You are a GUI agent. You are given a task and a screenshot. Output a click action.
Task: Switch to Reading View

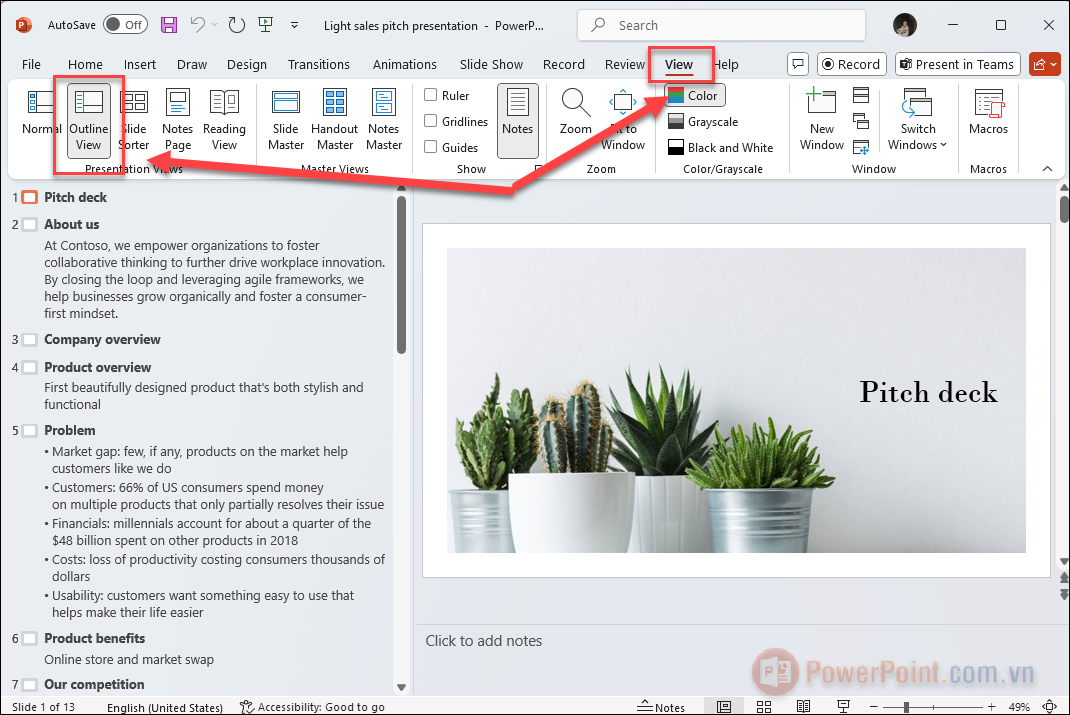224,119
